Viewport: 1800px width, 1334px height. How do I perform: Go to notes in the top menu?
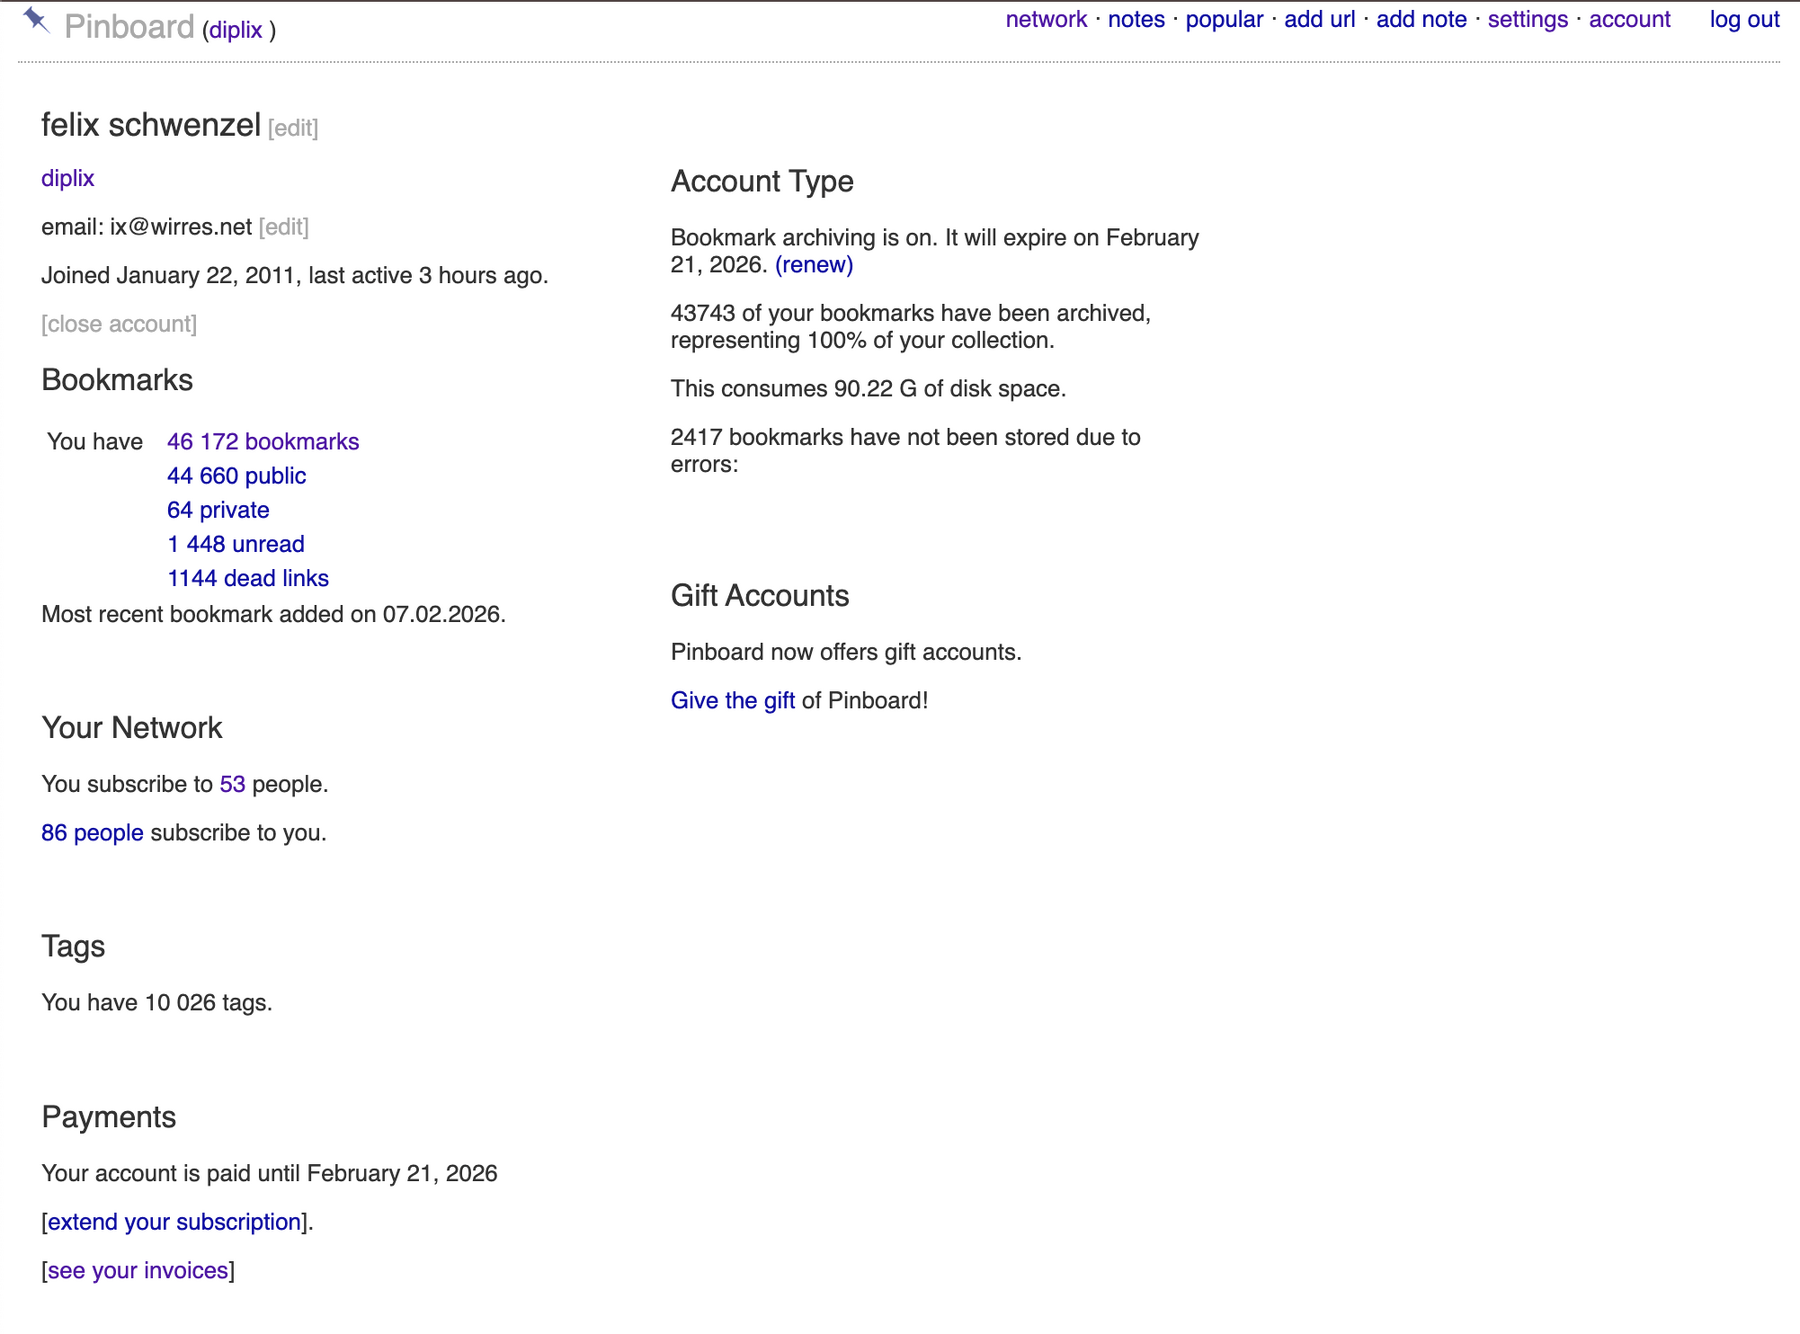click(1135, 20)
